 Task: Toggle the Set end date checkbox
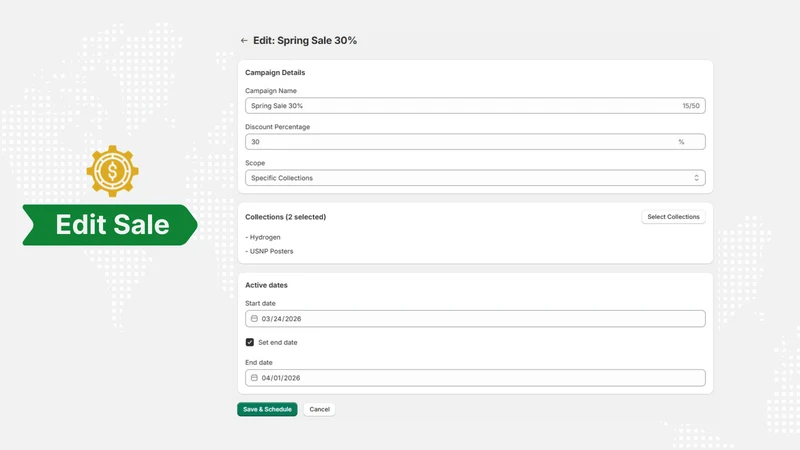pyautogui.click(x=249, y=342)
